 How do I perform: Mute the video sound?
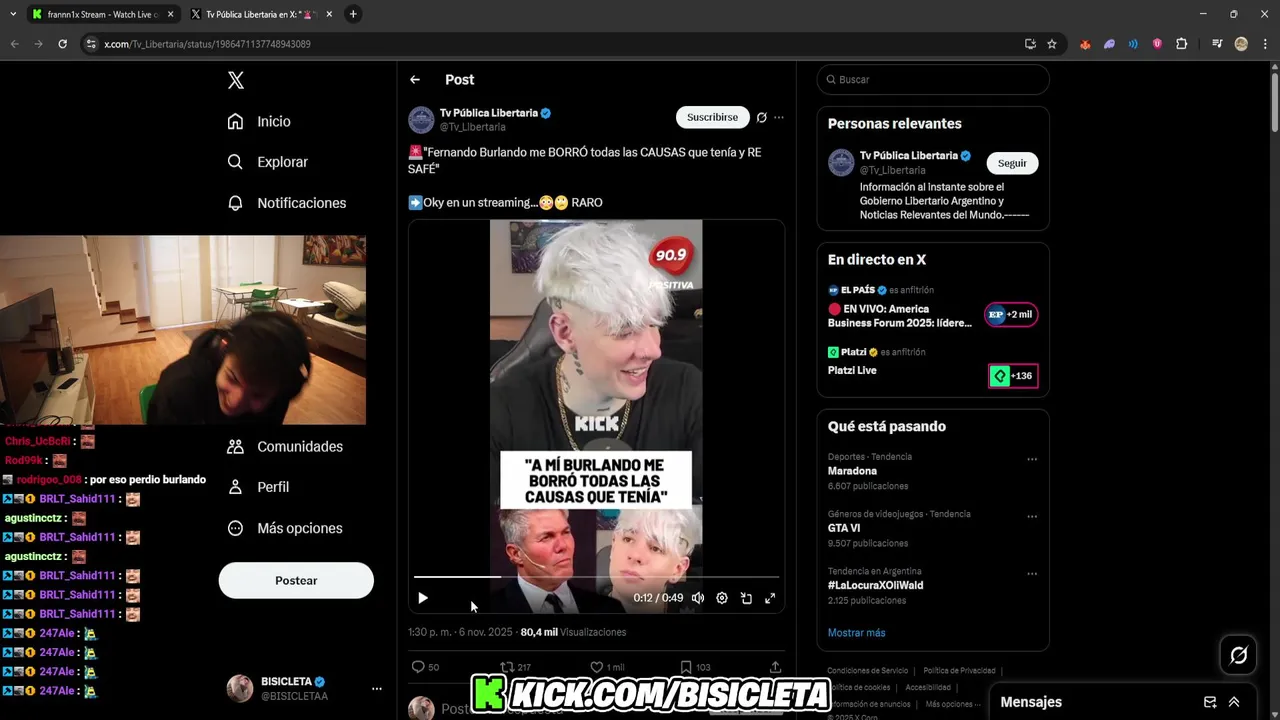pyautogui.click(x=698, y=598)
